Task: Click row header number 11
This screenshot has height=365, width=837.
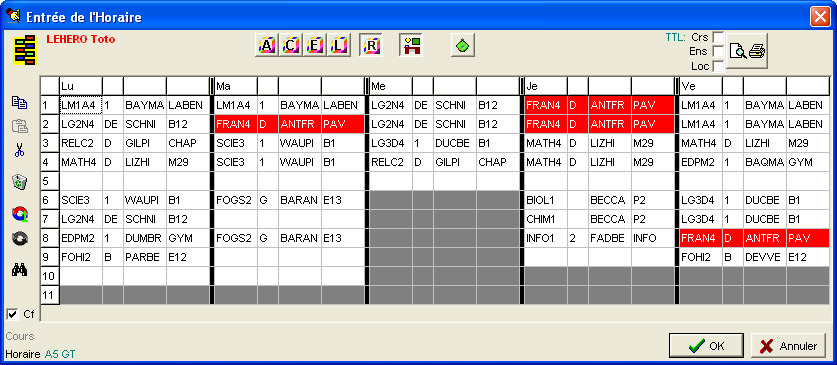Action: 50,295
